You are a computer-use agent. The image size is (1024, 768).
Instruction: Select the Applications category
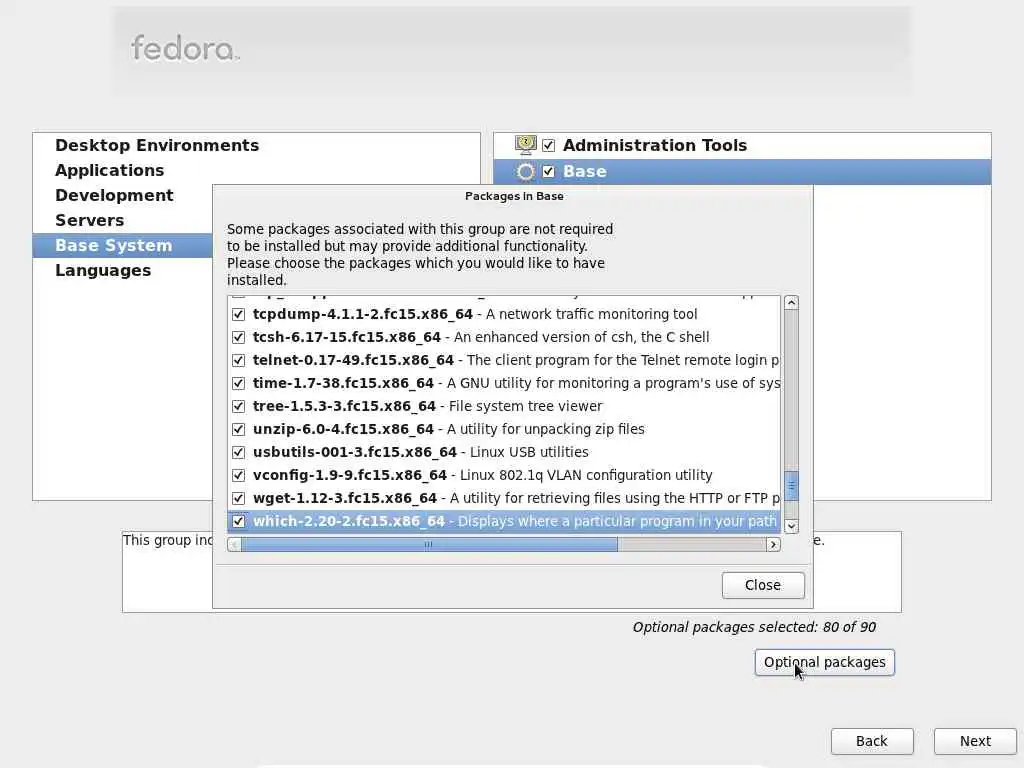pyautogui.click(x=110, y=170)
